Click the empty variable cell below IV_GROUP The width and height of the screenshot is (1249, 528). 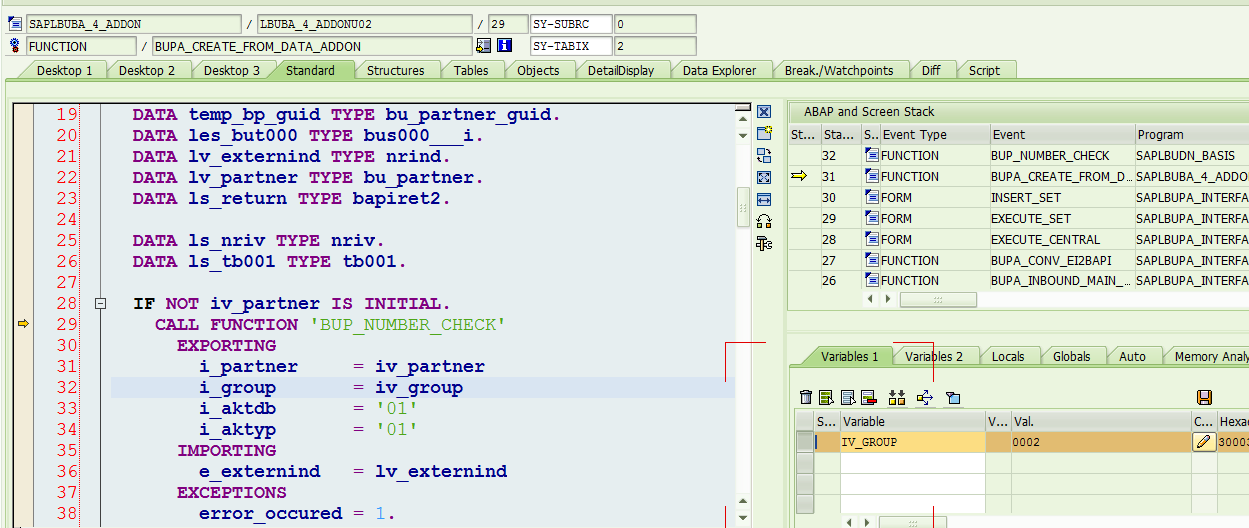tap(912, 462)
